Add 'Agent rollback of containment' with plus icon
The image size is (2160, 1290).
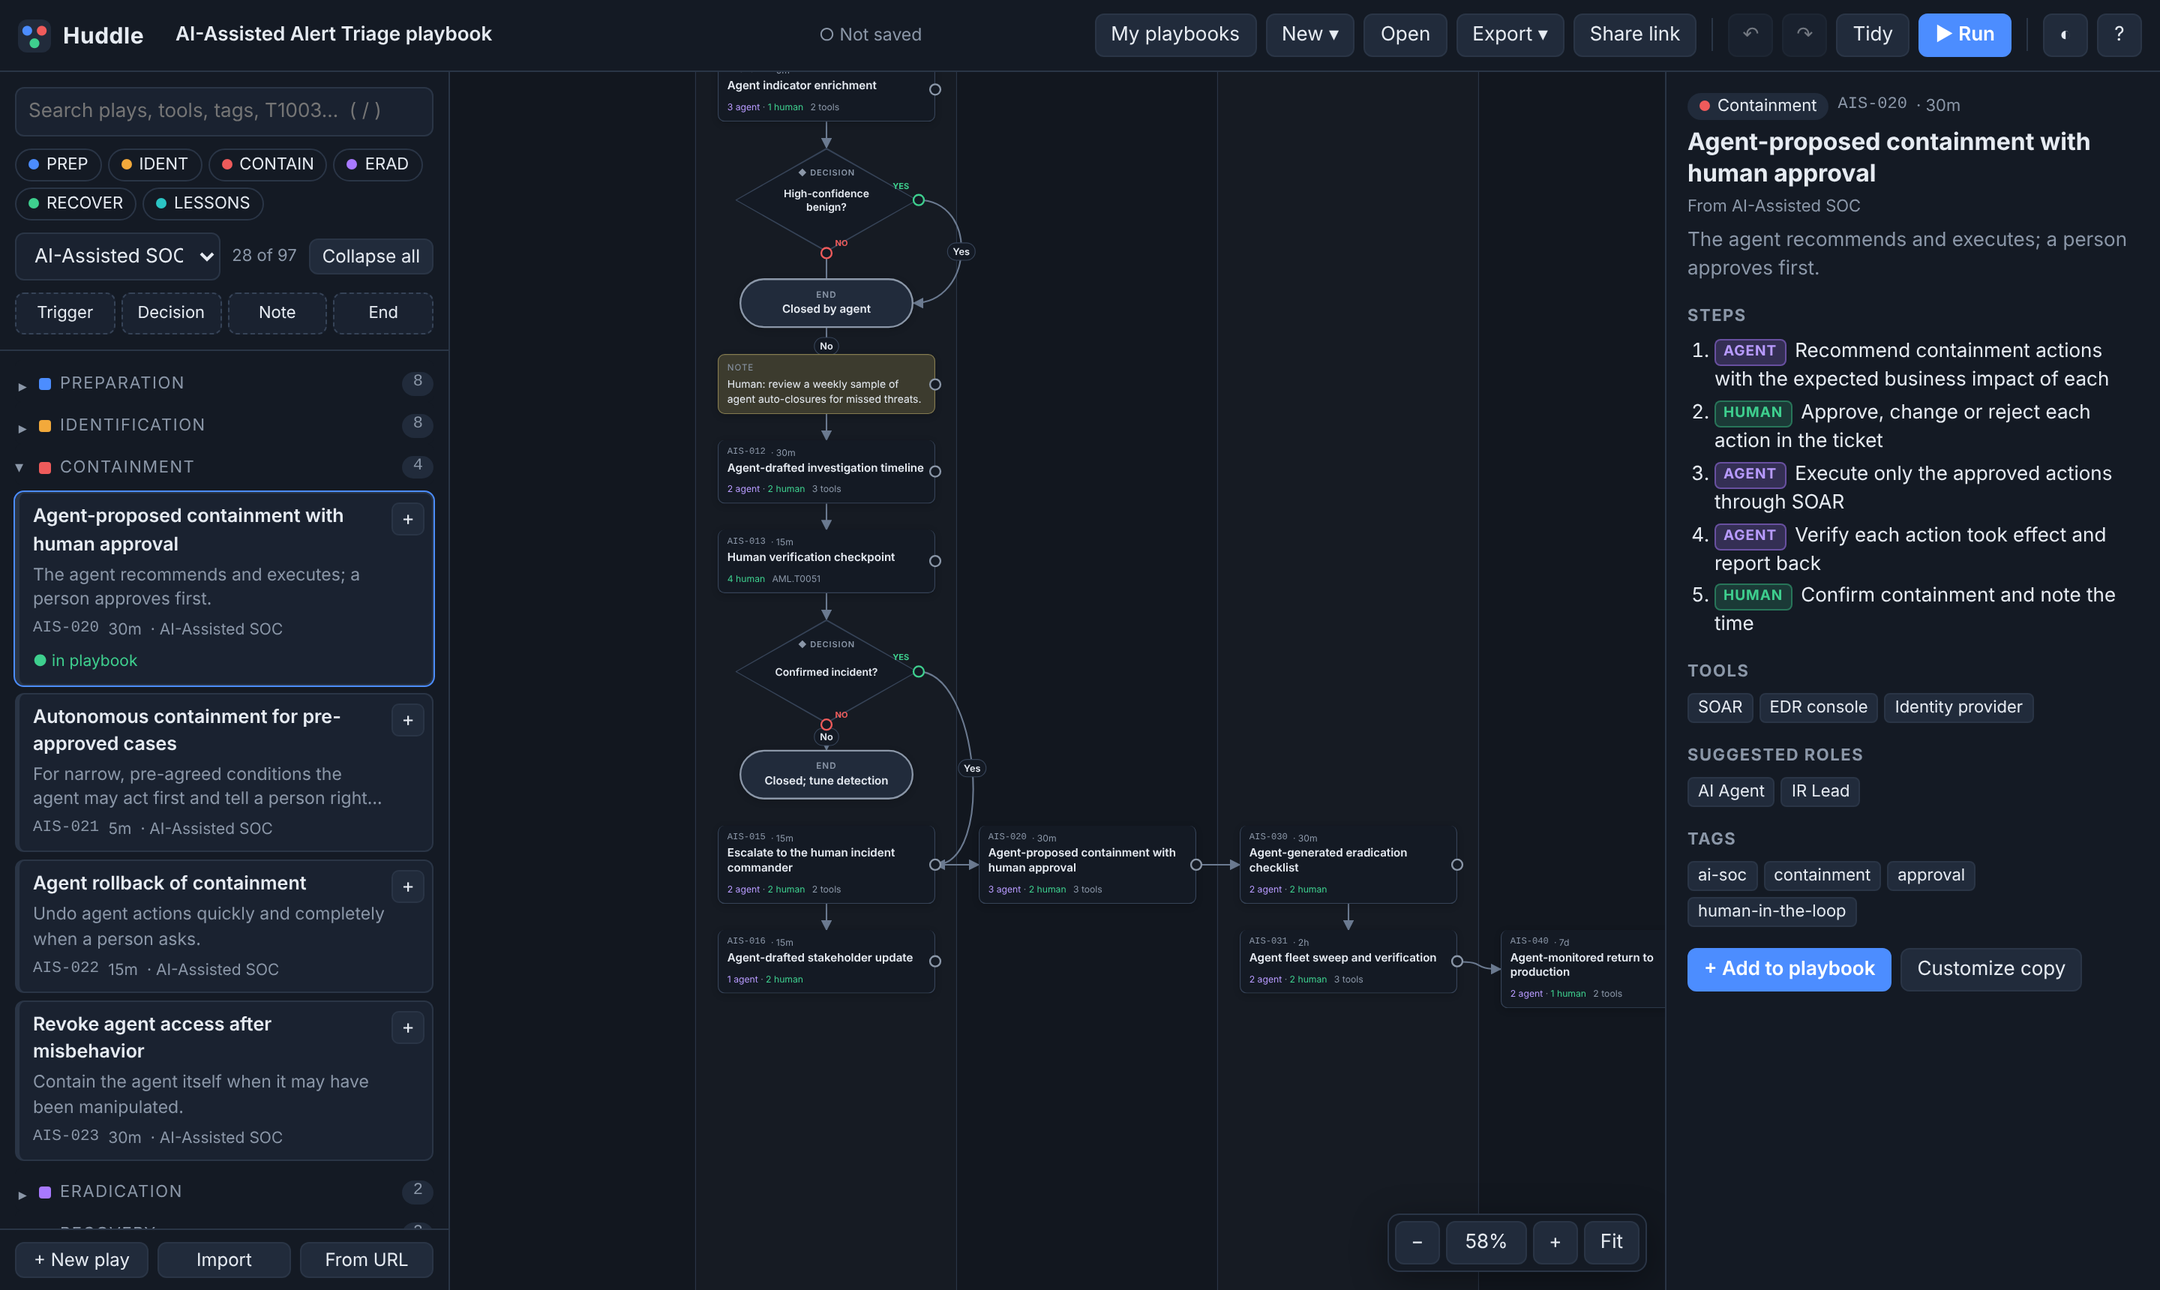408,887
